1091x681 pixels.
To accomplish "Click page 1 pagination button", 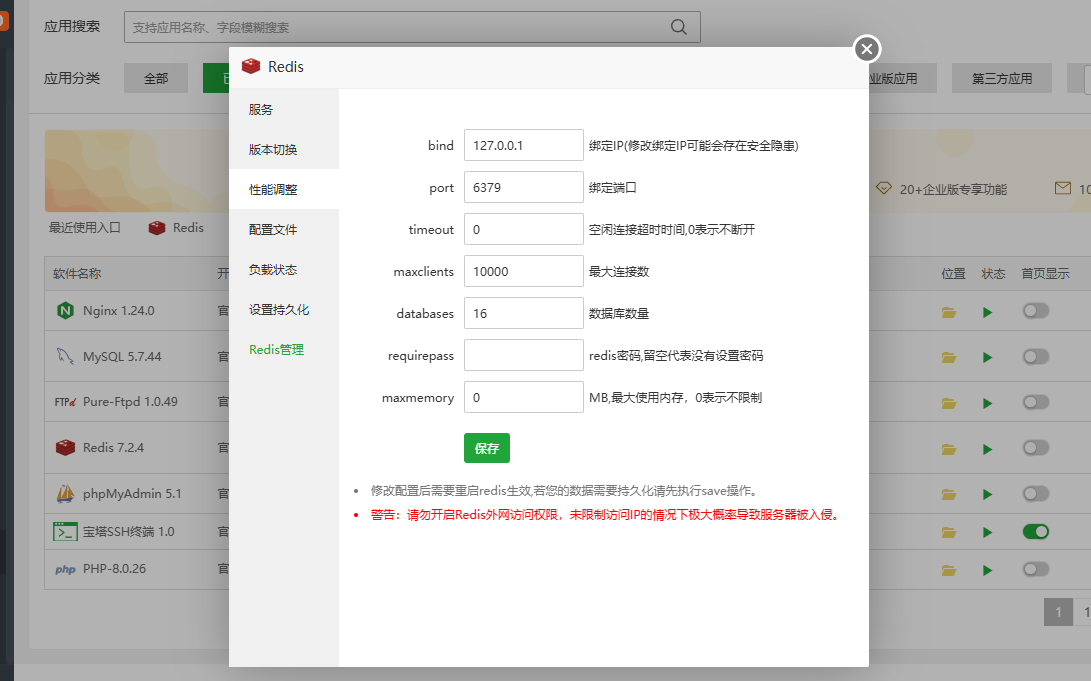I will (1058, 612).
